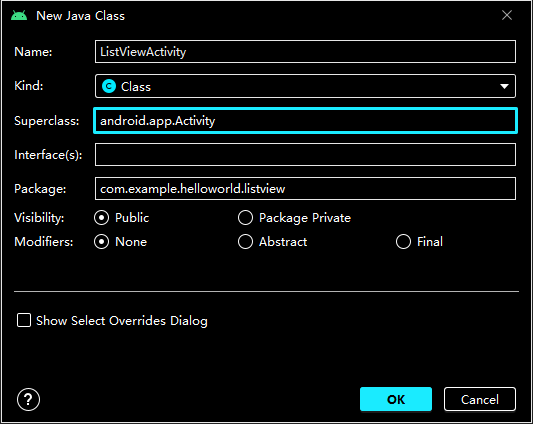Click the New Java Class title text

(81, 16)
